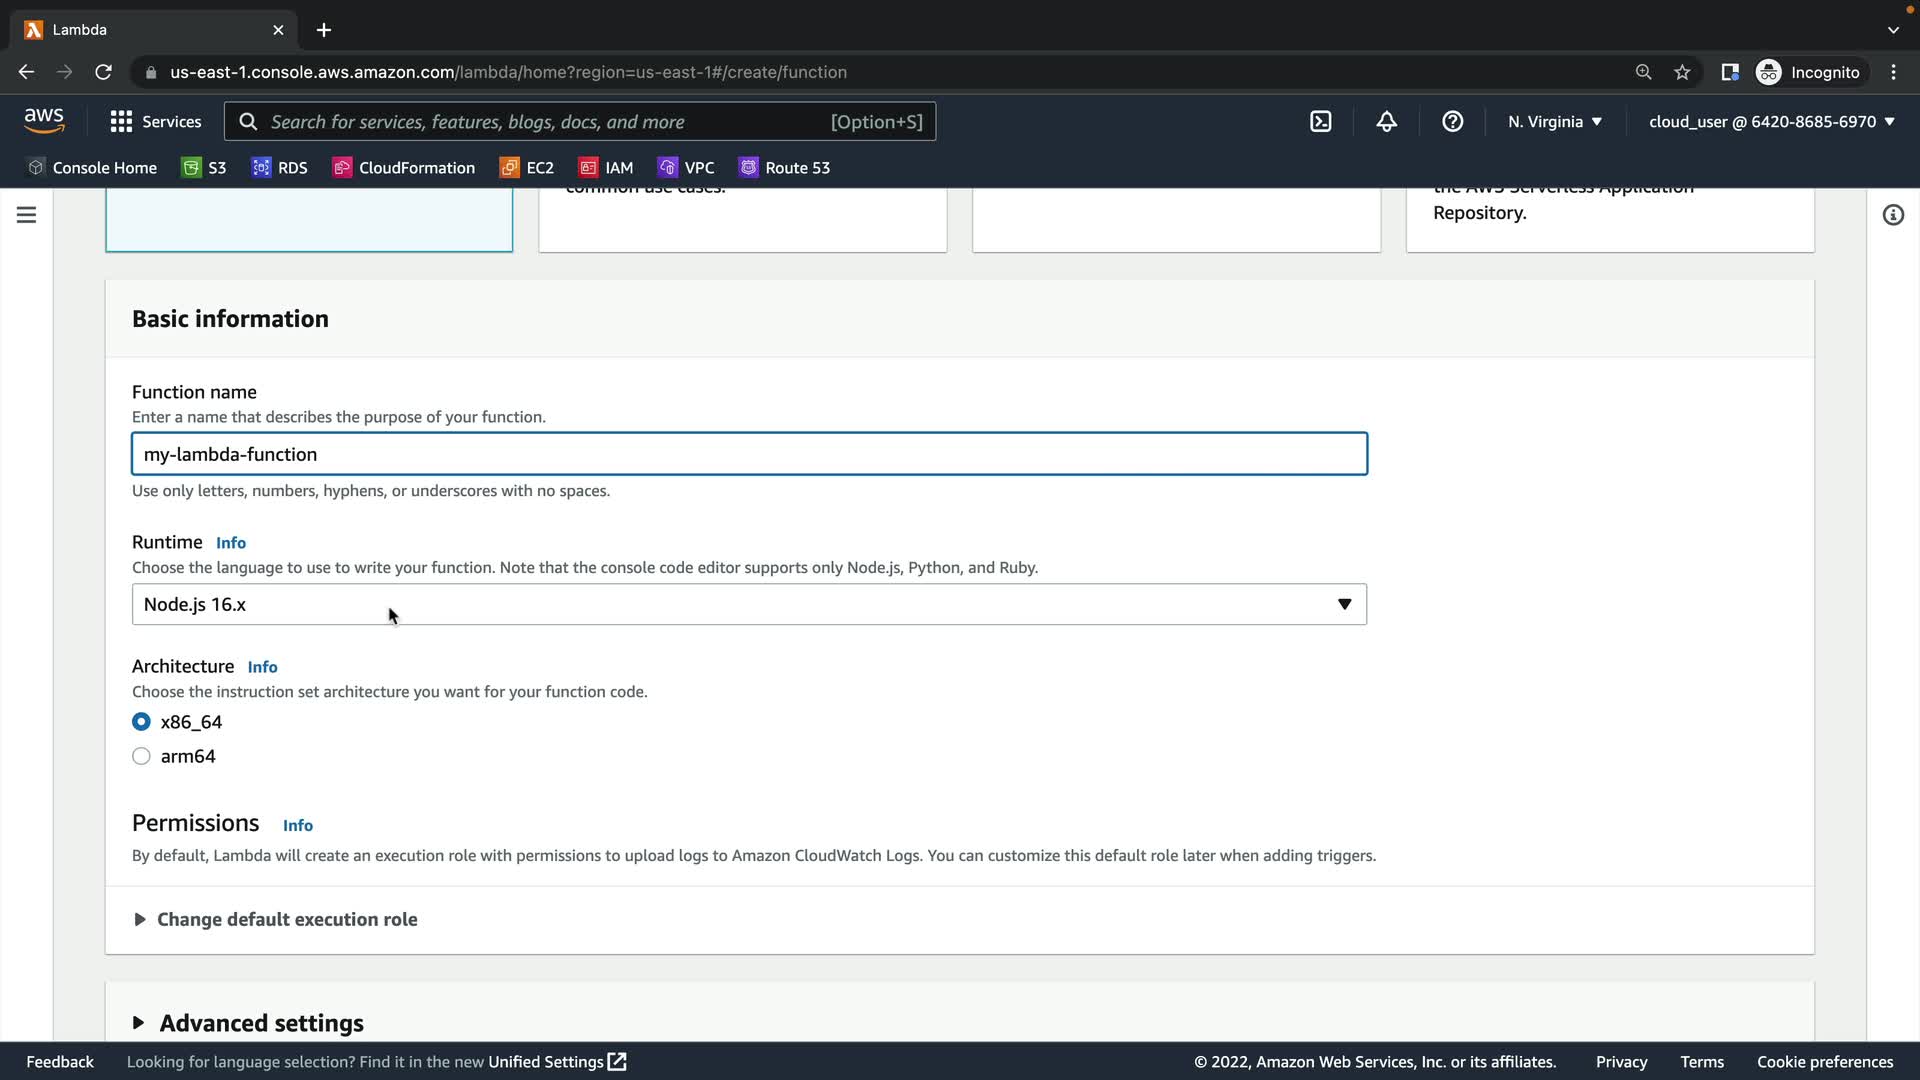
Task: Open the side navigation hamburger menu
Action: pos(26,215)
